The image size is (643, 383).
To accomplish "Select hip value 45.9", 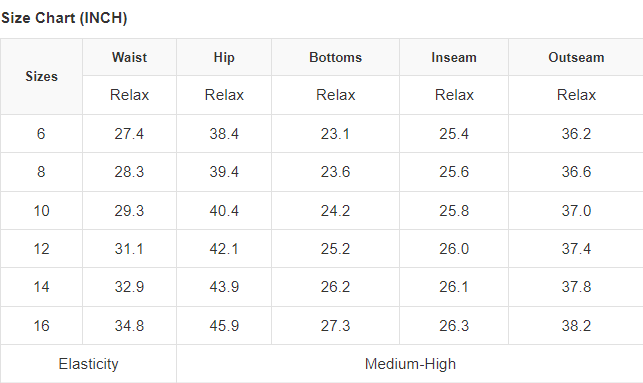I will tap(224, 326).
